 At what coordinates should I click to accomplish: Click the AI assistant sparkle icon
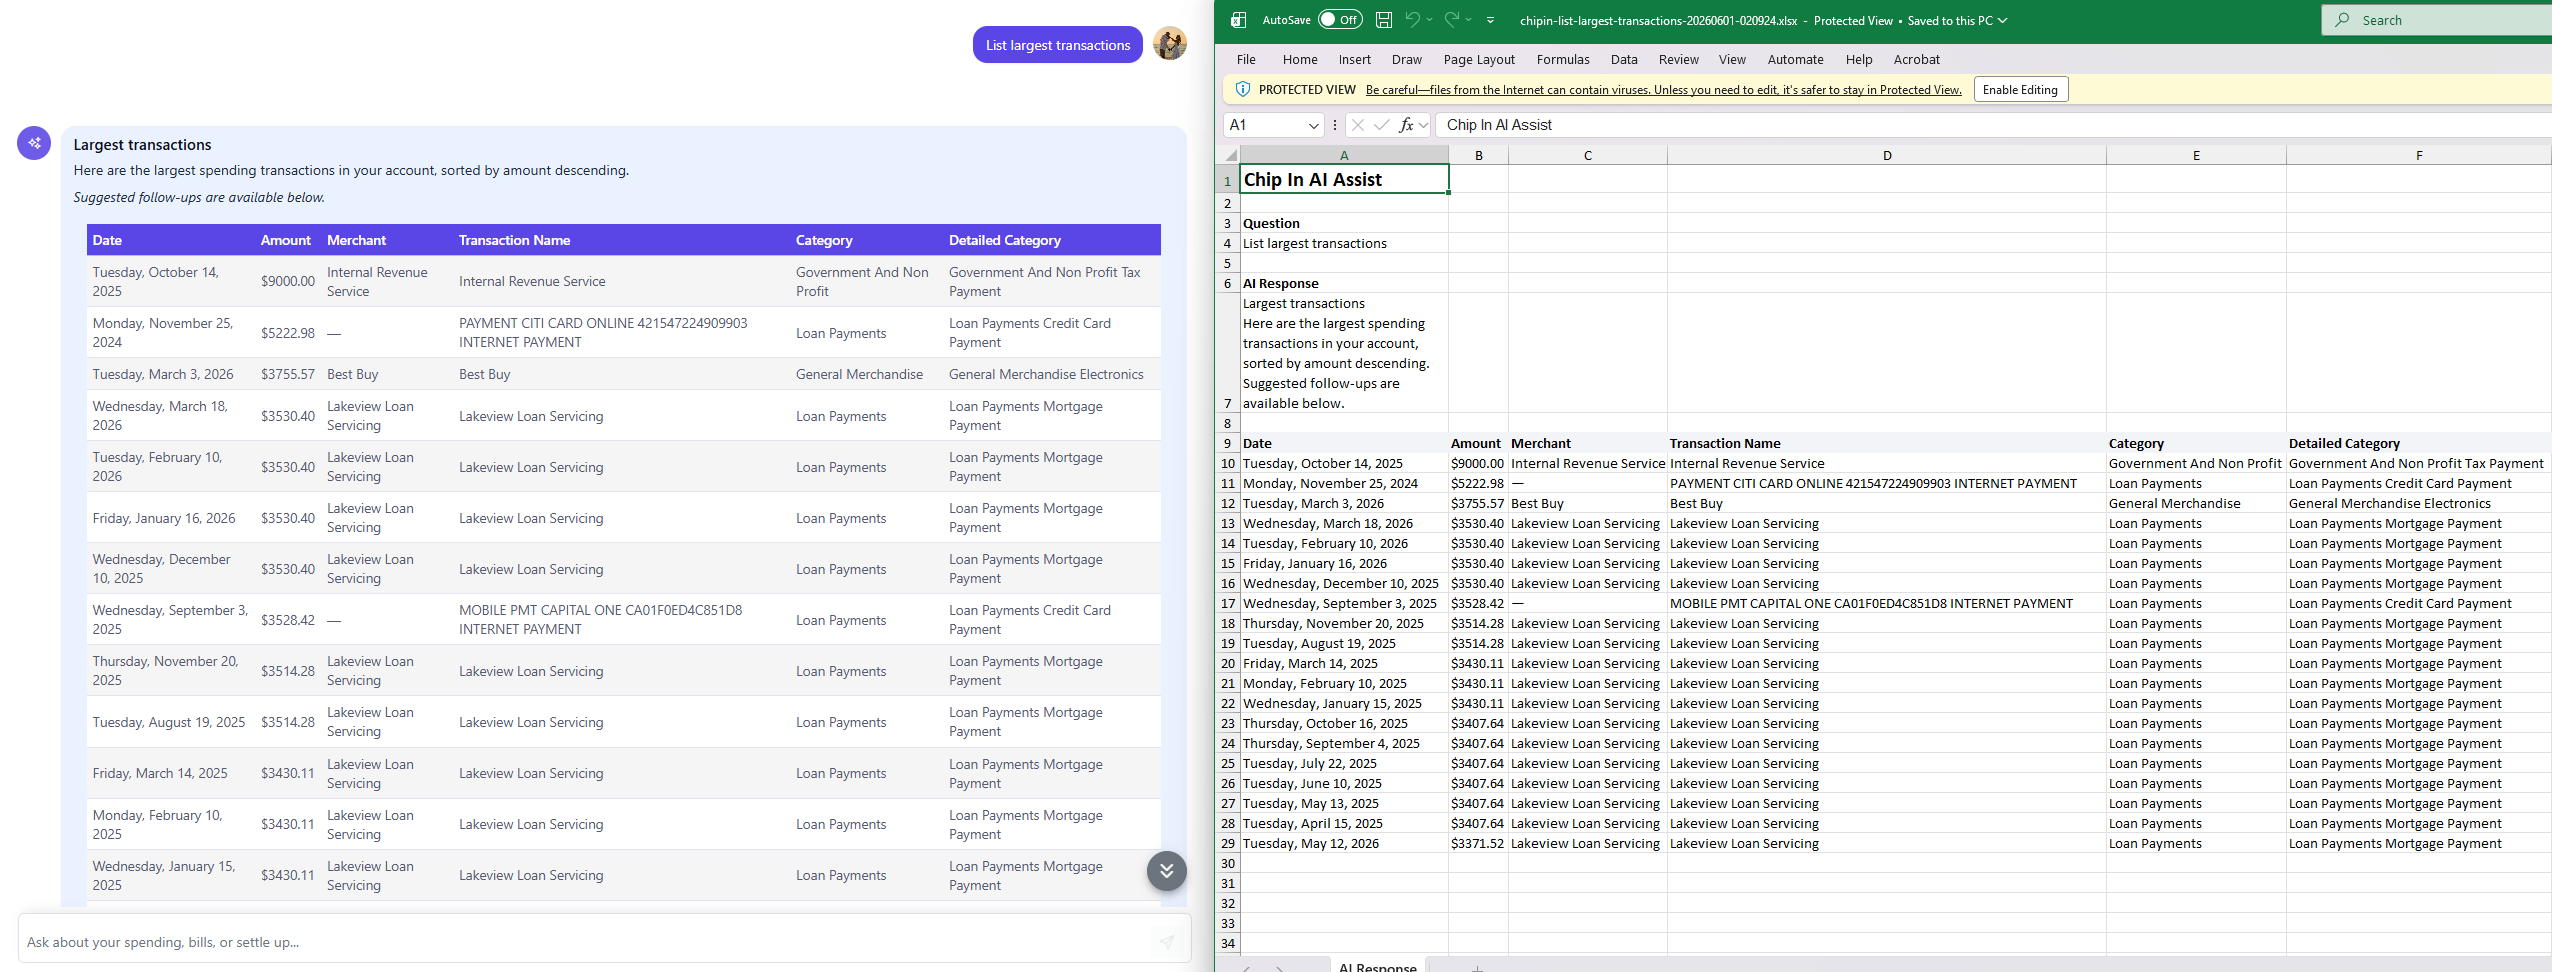pyautogui.click(x=34, y=142)
